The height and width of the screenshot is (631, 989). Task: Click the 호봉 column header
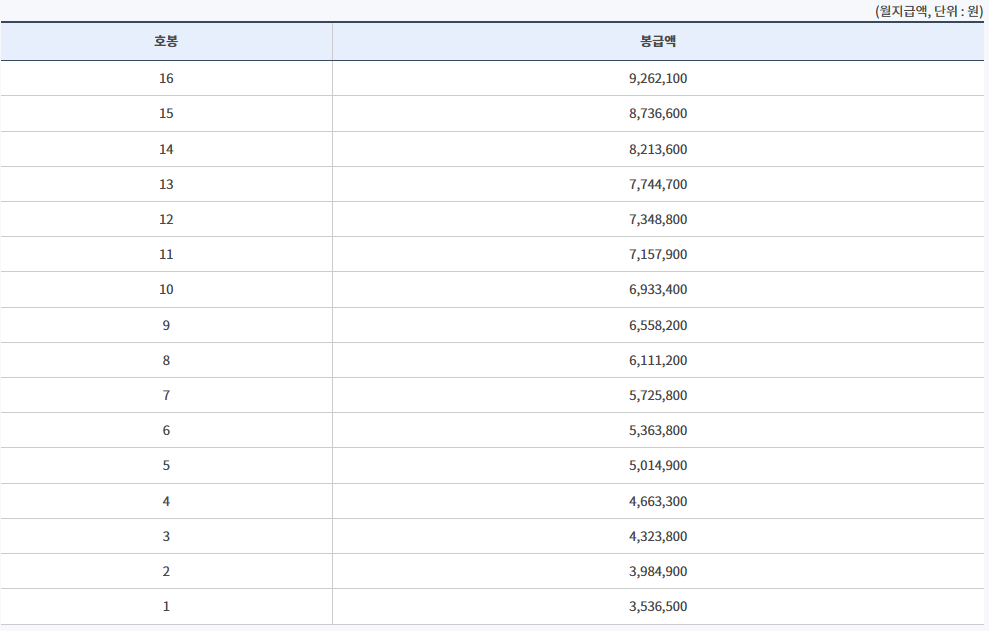(x=166, y=42)
